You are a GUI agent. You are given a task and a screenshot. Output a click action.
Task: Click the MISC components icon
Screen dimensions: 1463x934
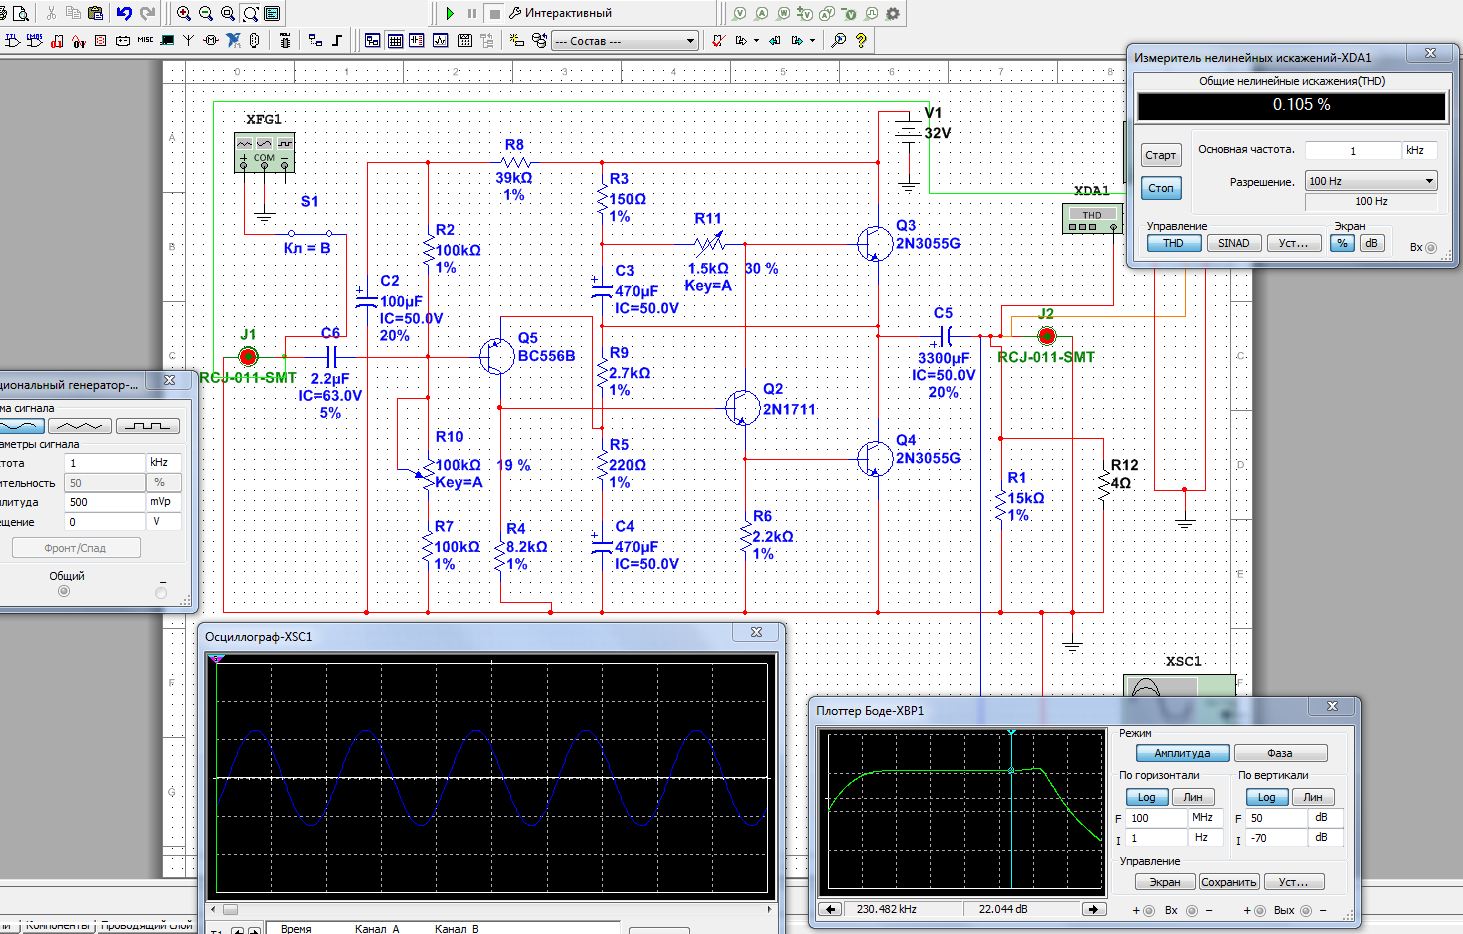145,41
